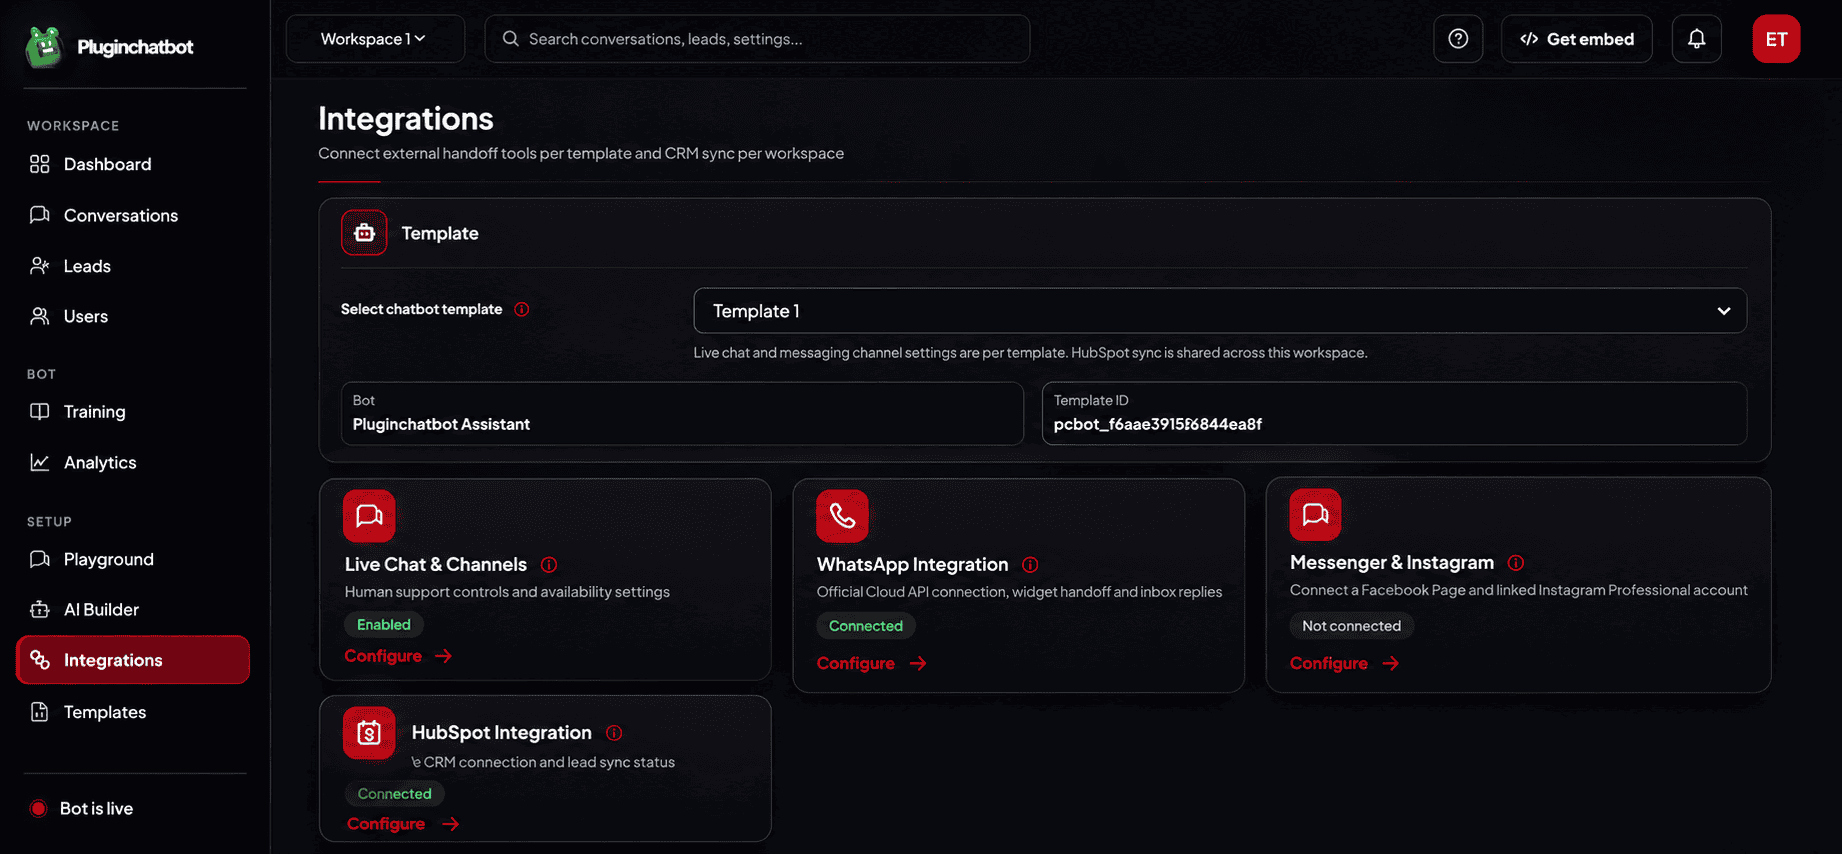Click the Integrations page heading
This screenshot has height=854, width=1842.
pos(406,119)
